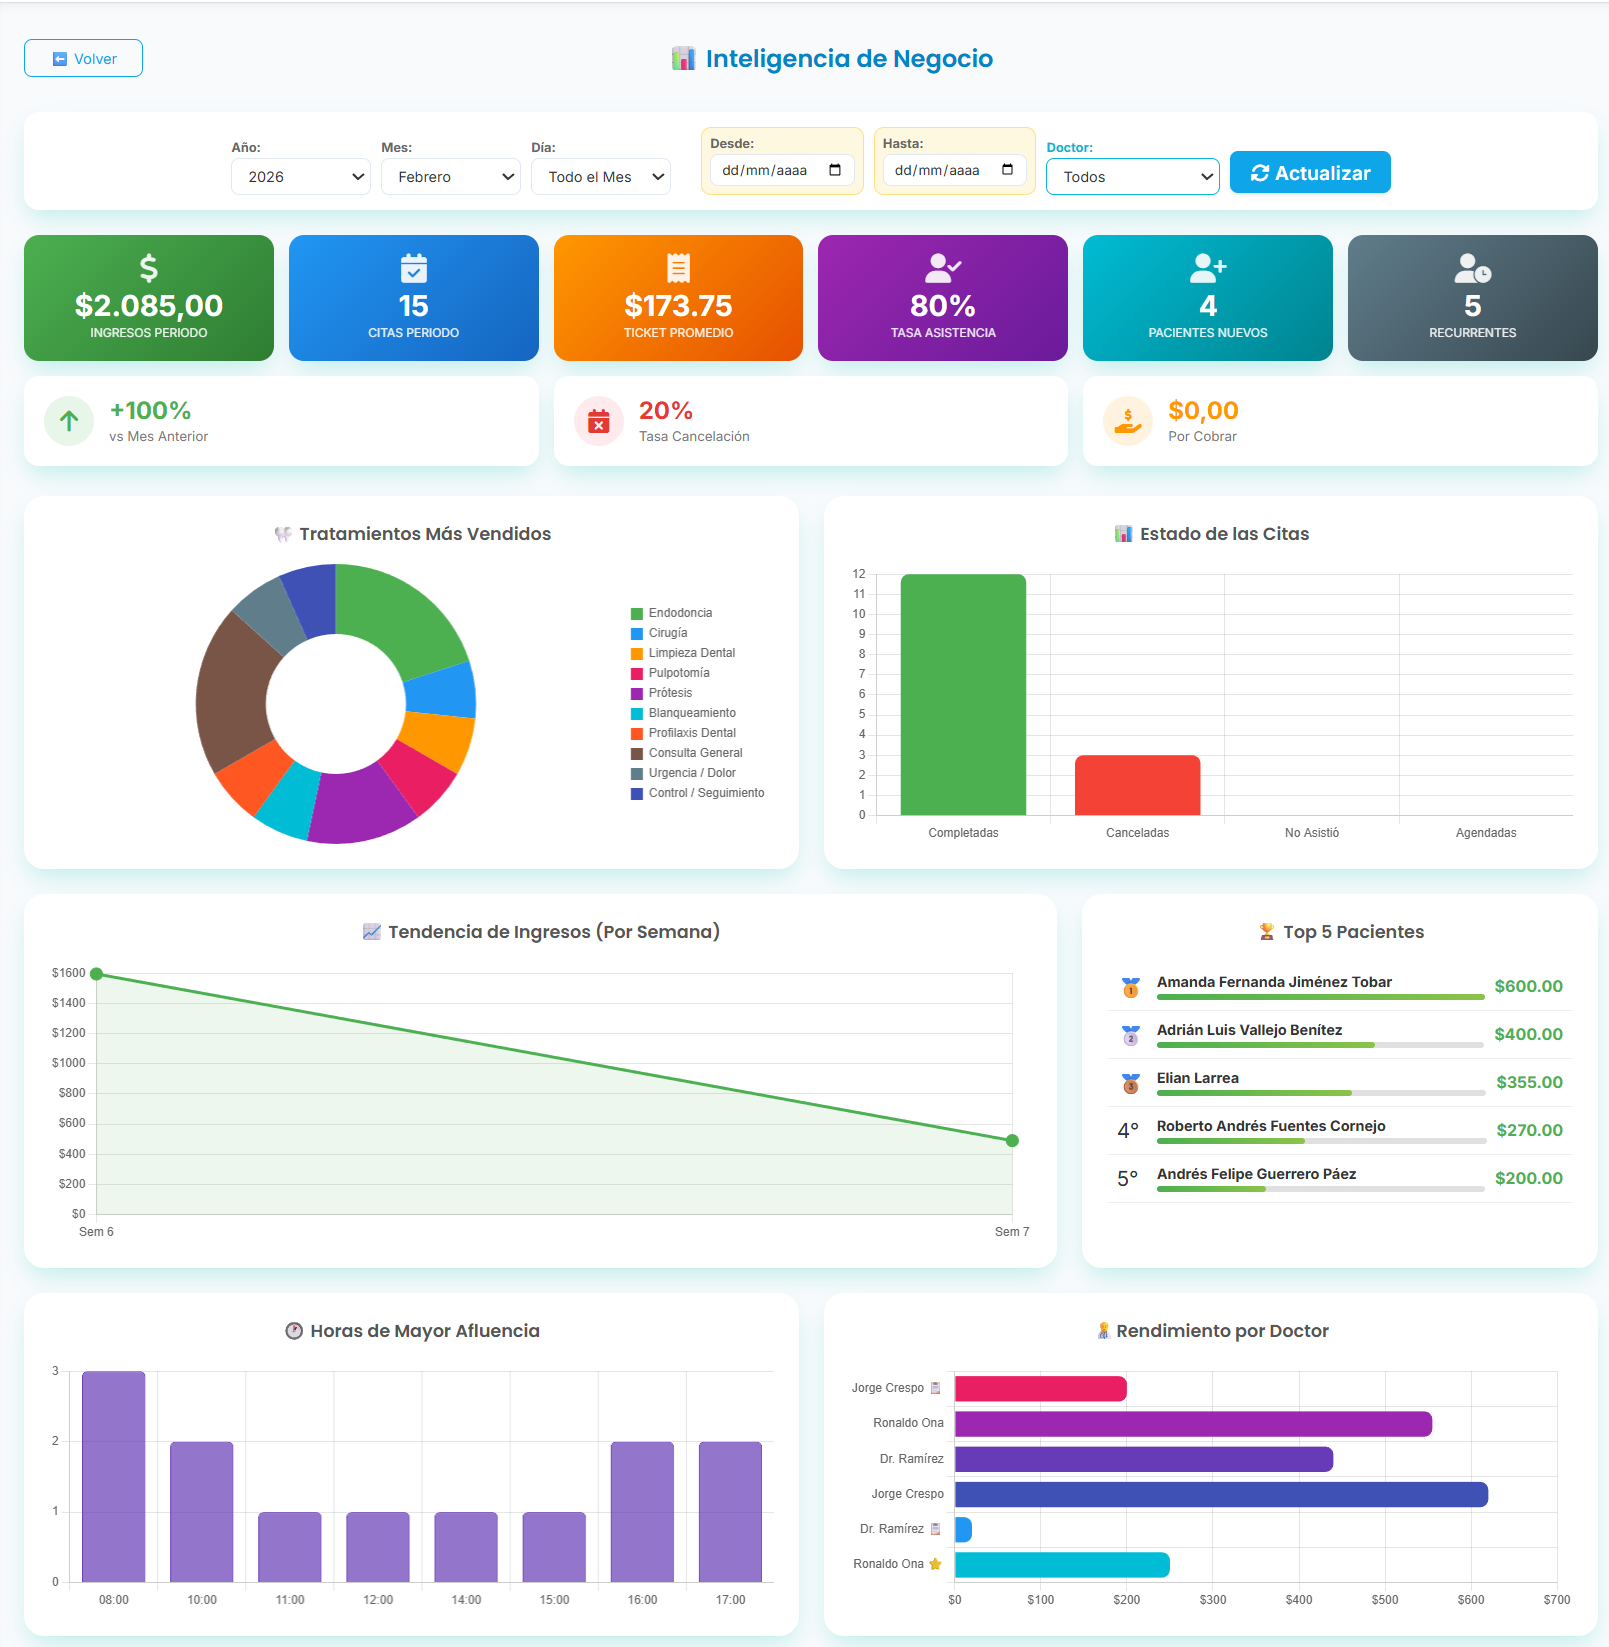Hide Blanqueamiento series via its legend
The height and width of the screenshot is (1647, 1609).
691,713
